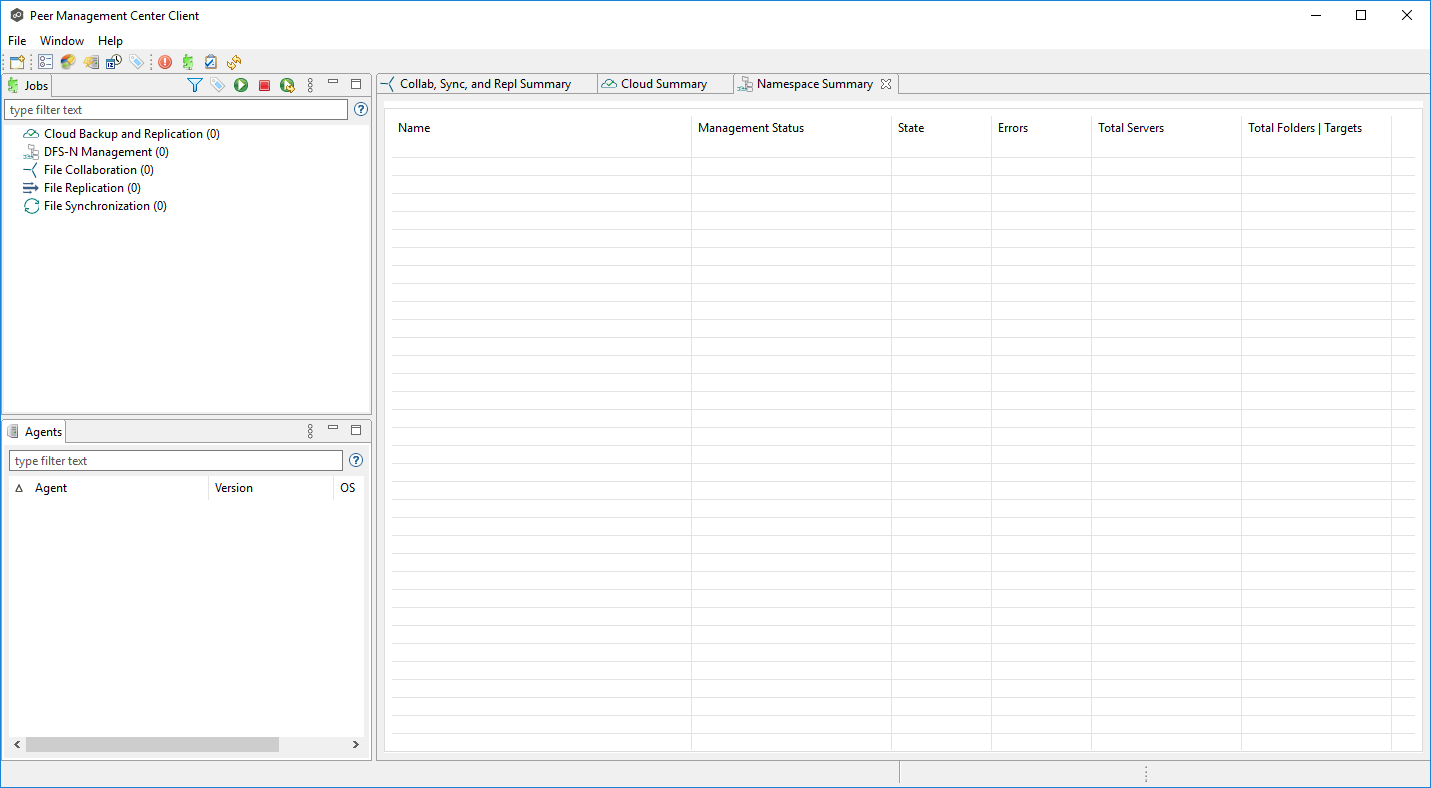
Task: Open the Window menu
Action: click(x=62, y=41)
